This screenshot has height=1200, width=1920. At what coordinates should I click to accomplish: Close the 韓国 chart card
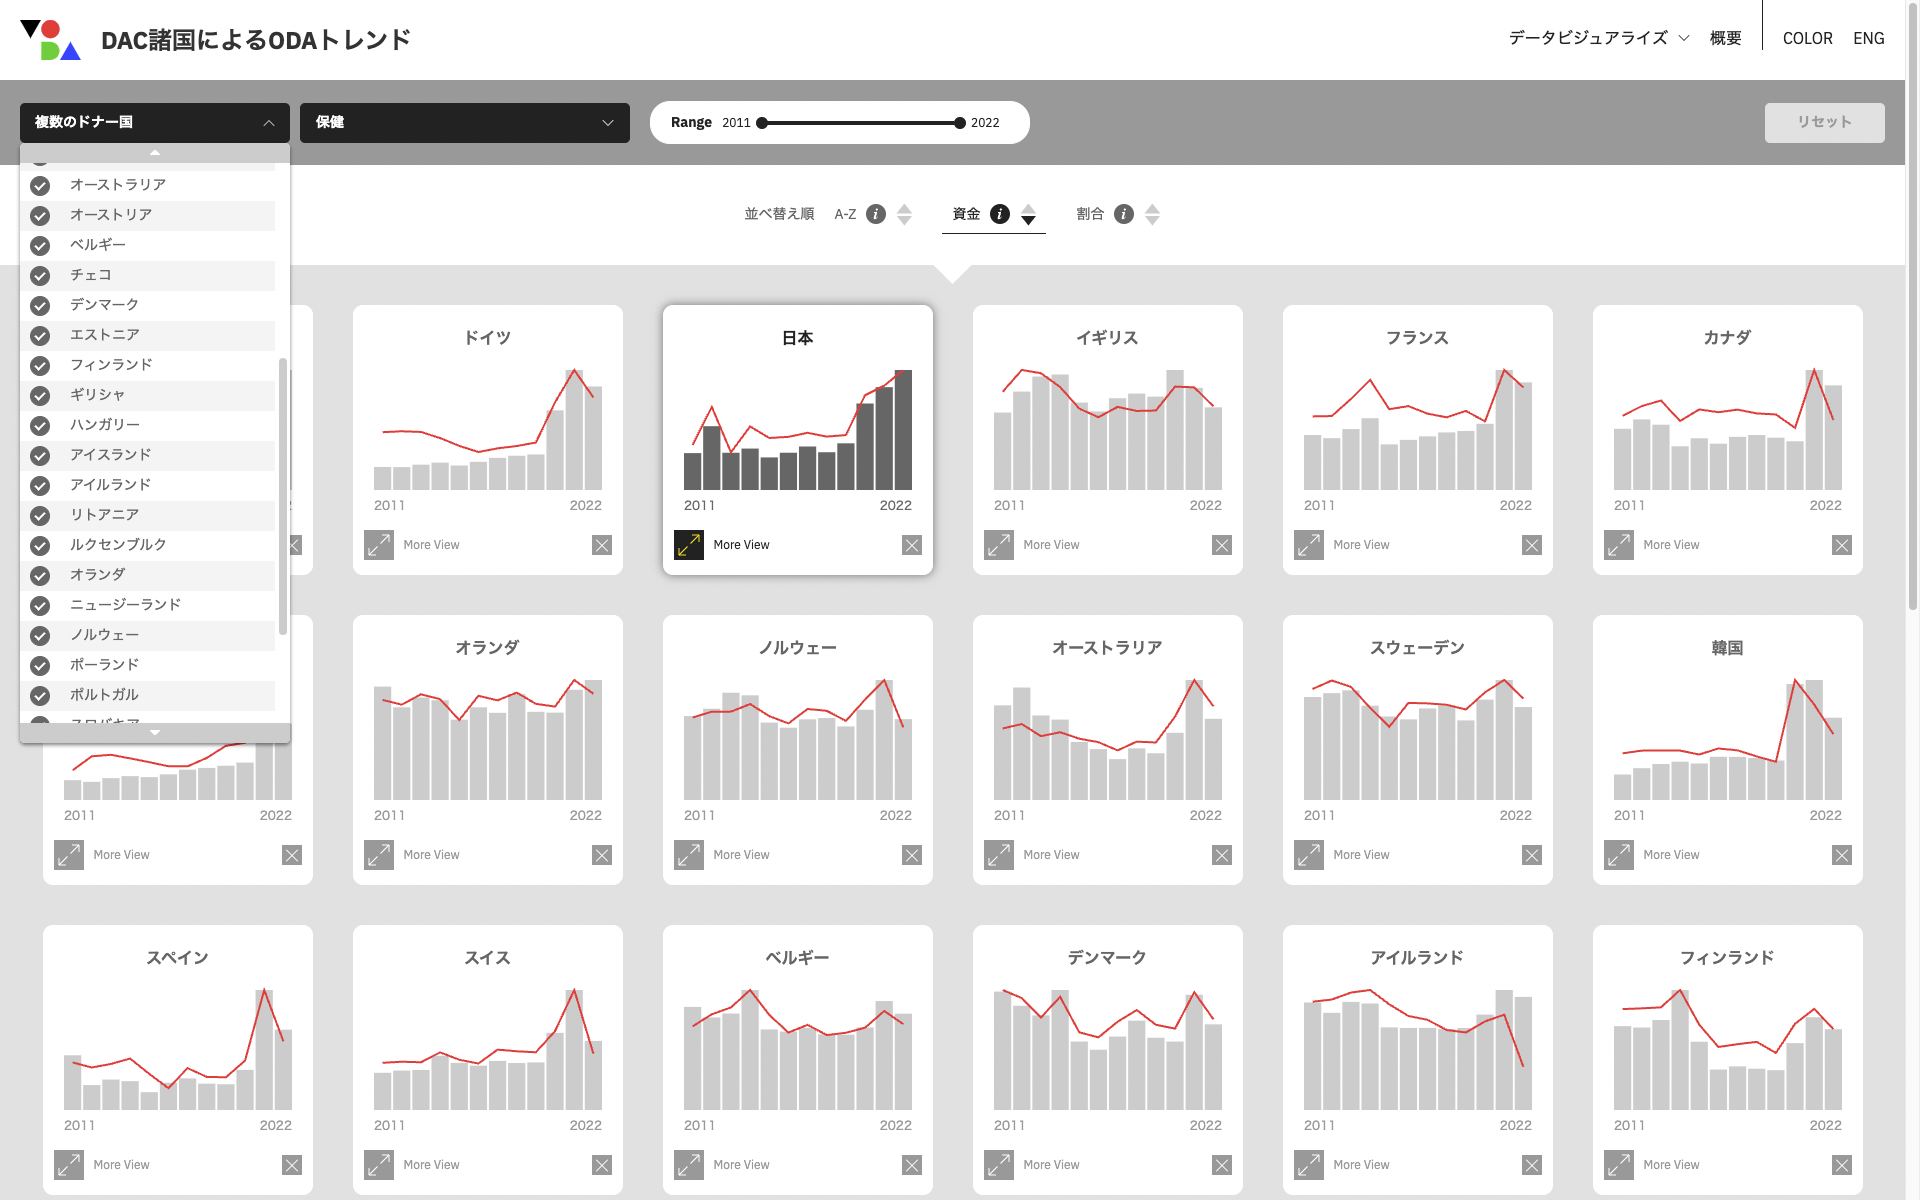[x=1841, y=855]
